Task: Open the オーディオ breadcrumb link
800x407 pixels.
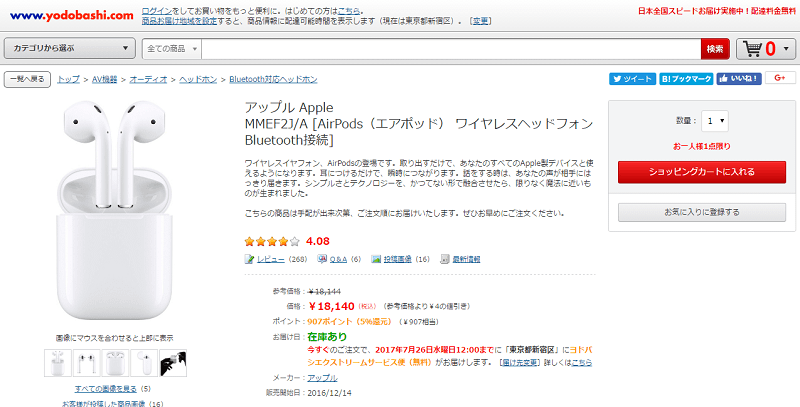Action: (148, 80)
